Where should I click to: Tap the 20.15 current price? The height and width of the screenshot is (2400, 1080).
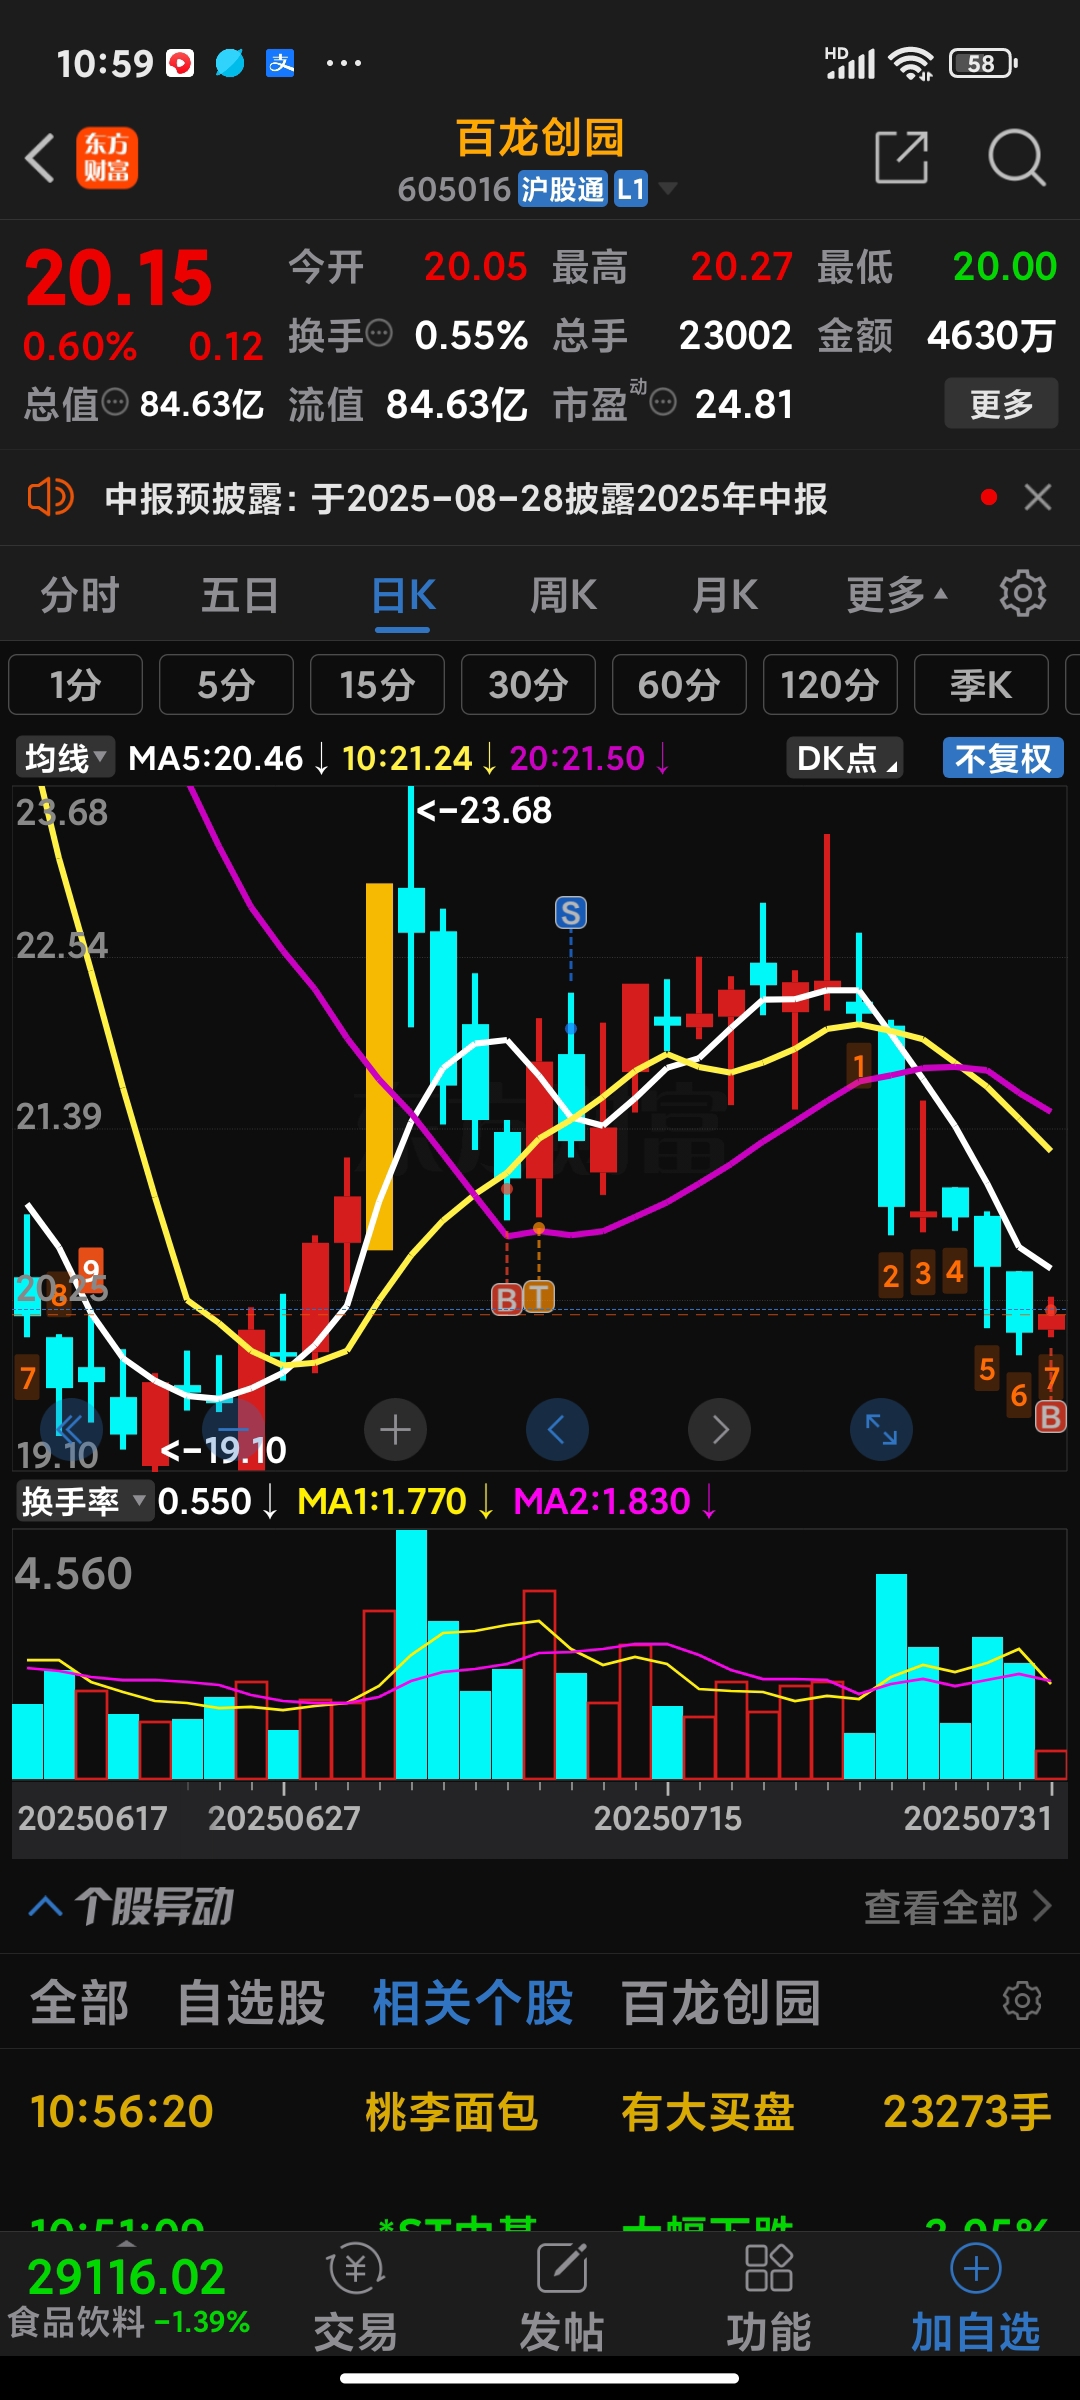[x=119, y=277]
